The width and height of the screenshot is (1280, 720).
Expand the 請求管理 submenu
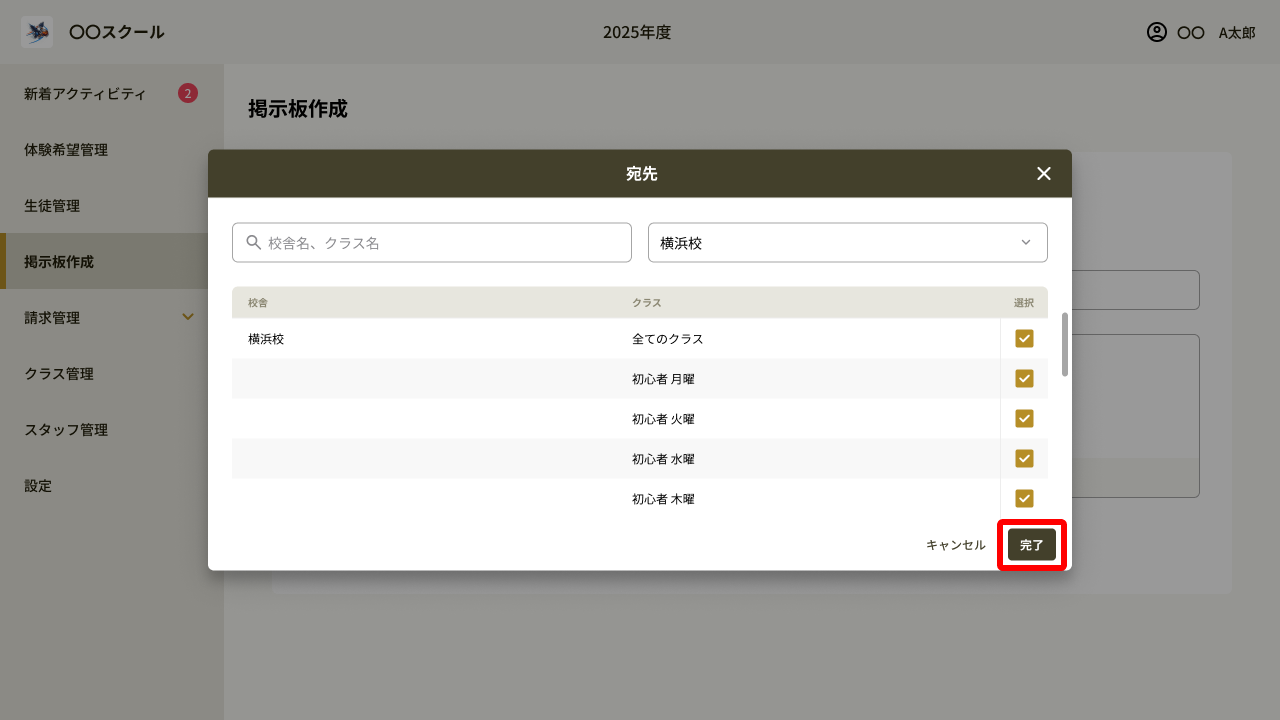click(188, 317)
